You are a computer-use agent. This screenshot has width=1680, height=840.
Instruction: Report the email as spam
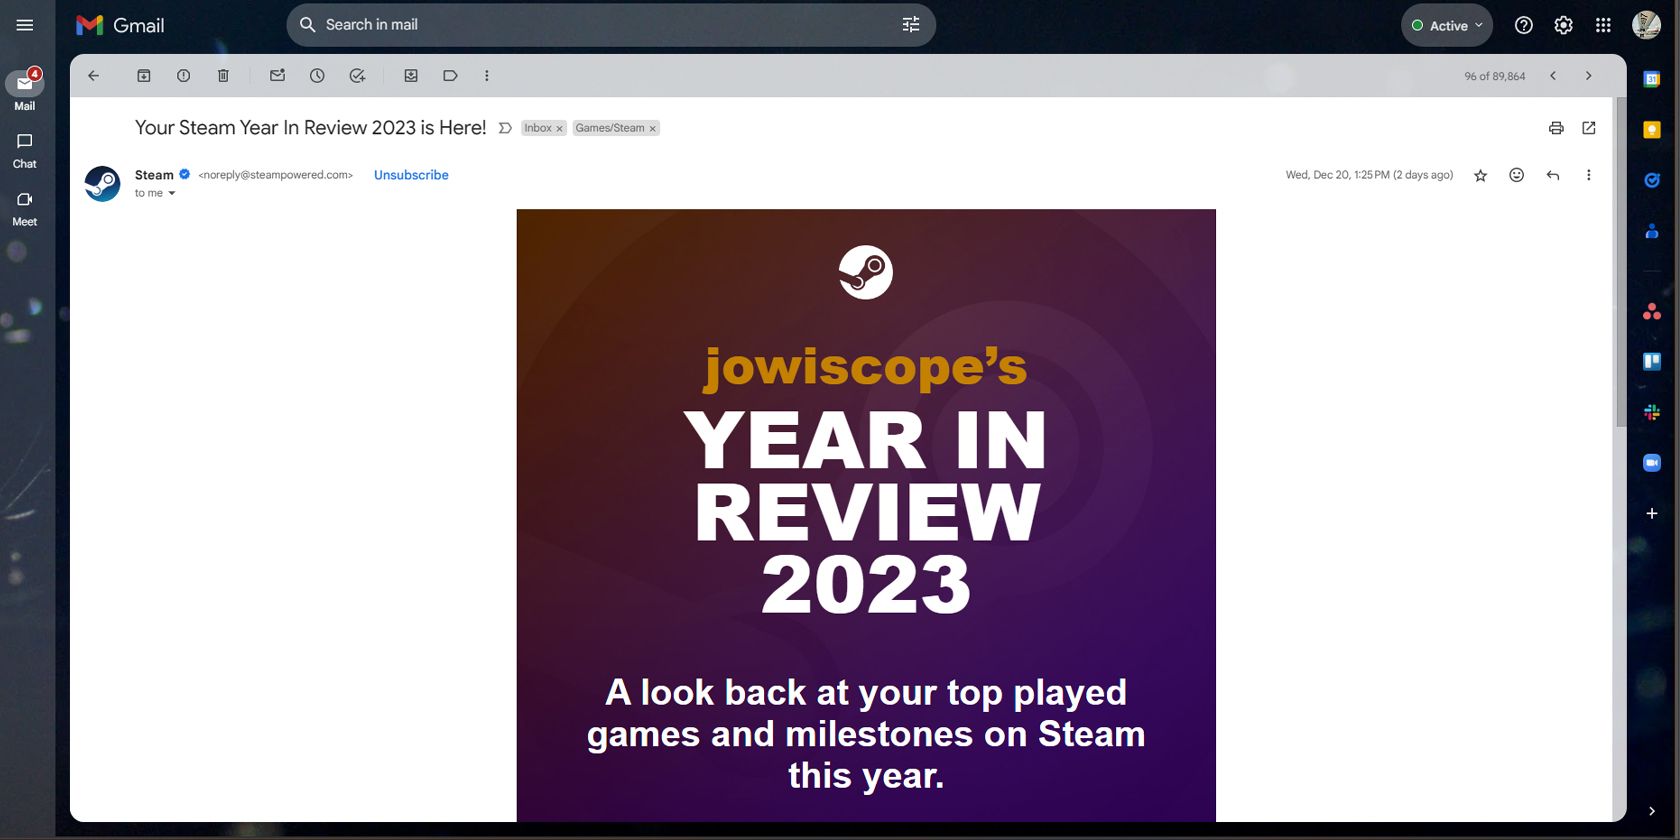183,76
